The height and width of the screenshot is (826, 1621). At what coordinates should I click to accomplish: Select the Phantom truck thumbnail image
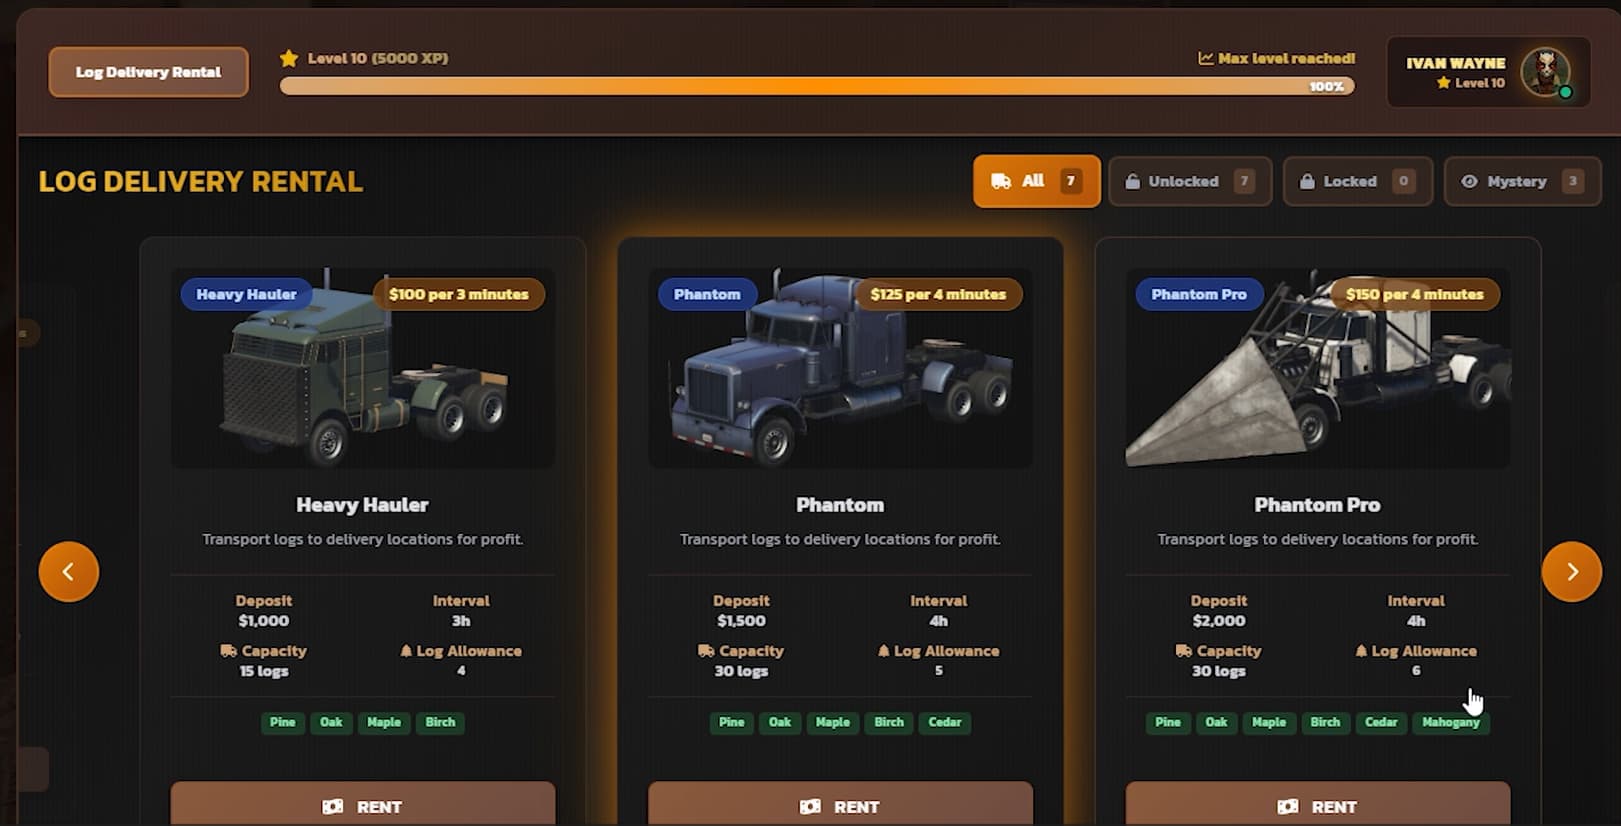[840, 368]
